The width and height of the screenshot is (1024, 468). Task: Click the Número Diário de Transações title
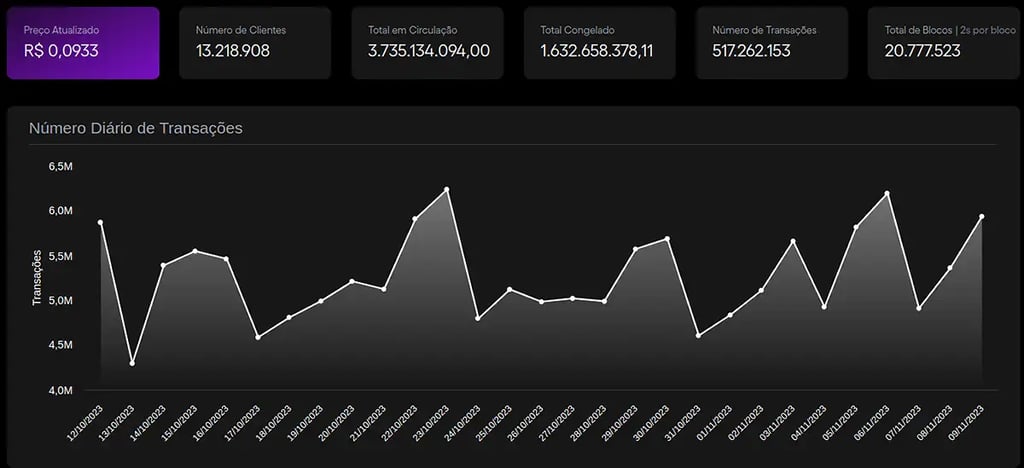coord(136,129)
